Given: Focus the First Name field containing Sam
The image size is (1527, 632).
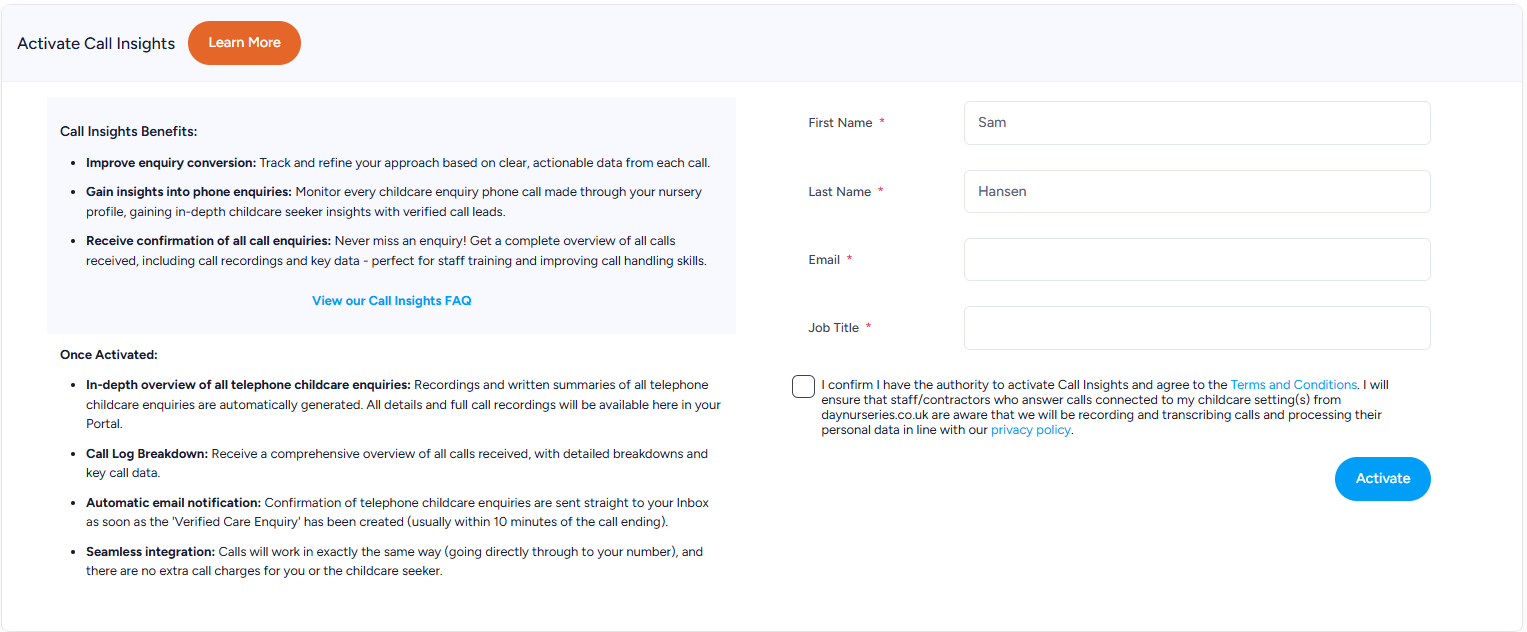Looking at the screenshot, I should coord(1197,123).
